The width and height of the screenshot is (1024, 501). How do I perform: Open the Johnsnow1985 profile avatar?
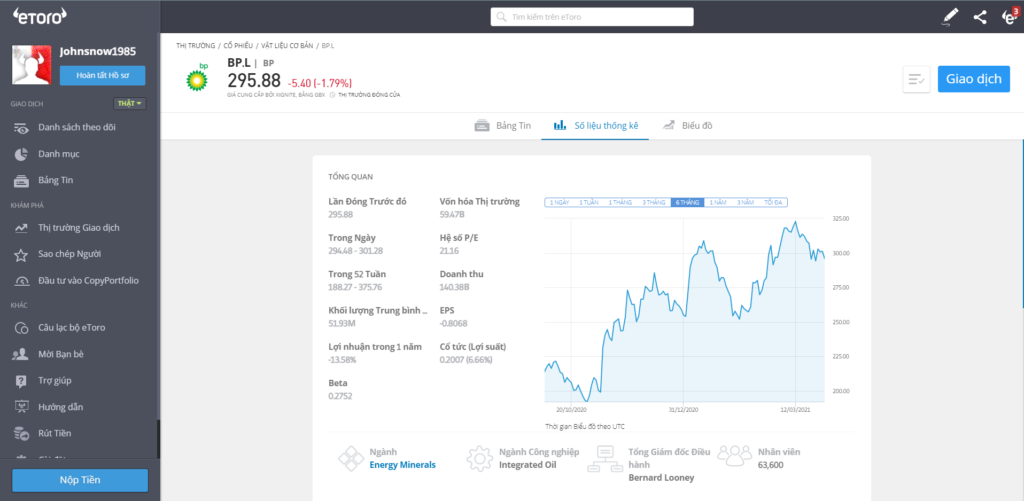32,65
